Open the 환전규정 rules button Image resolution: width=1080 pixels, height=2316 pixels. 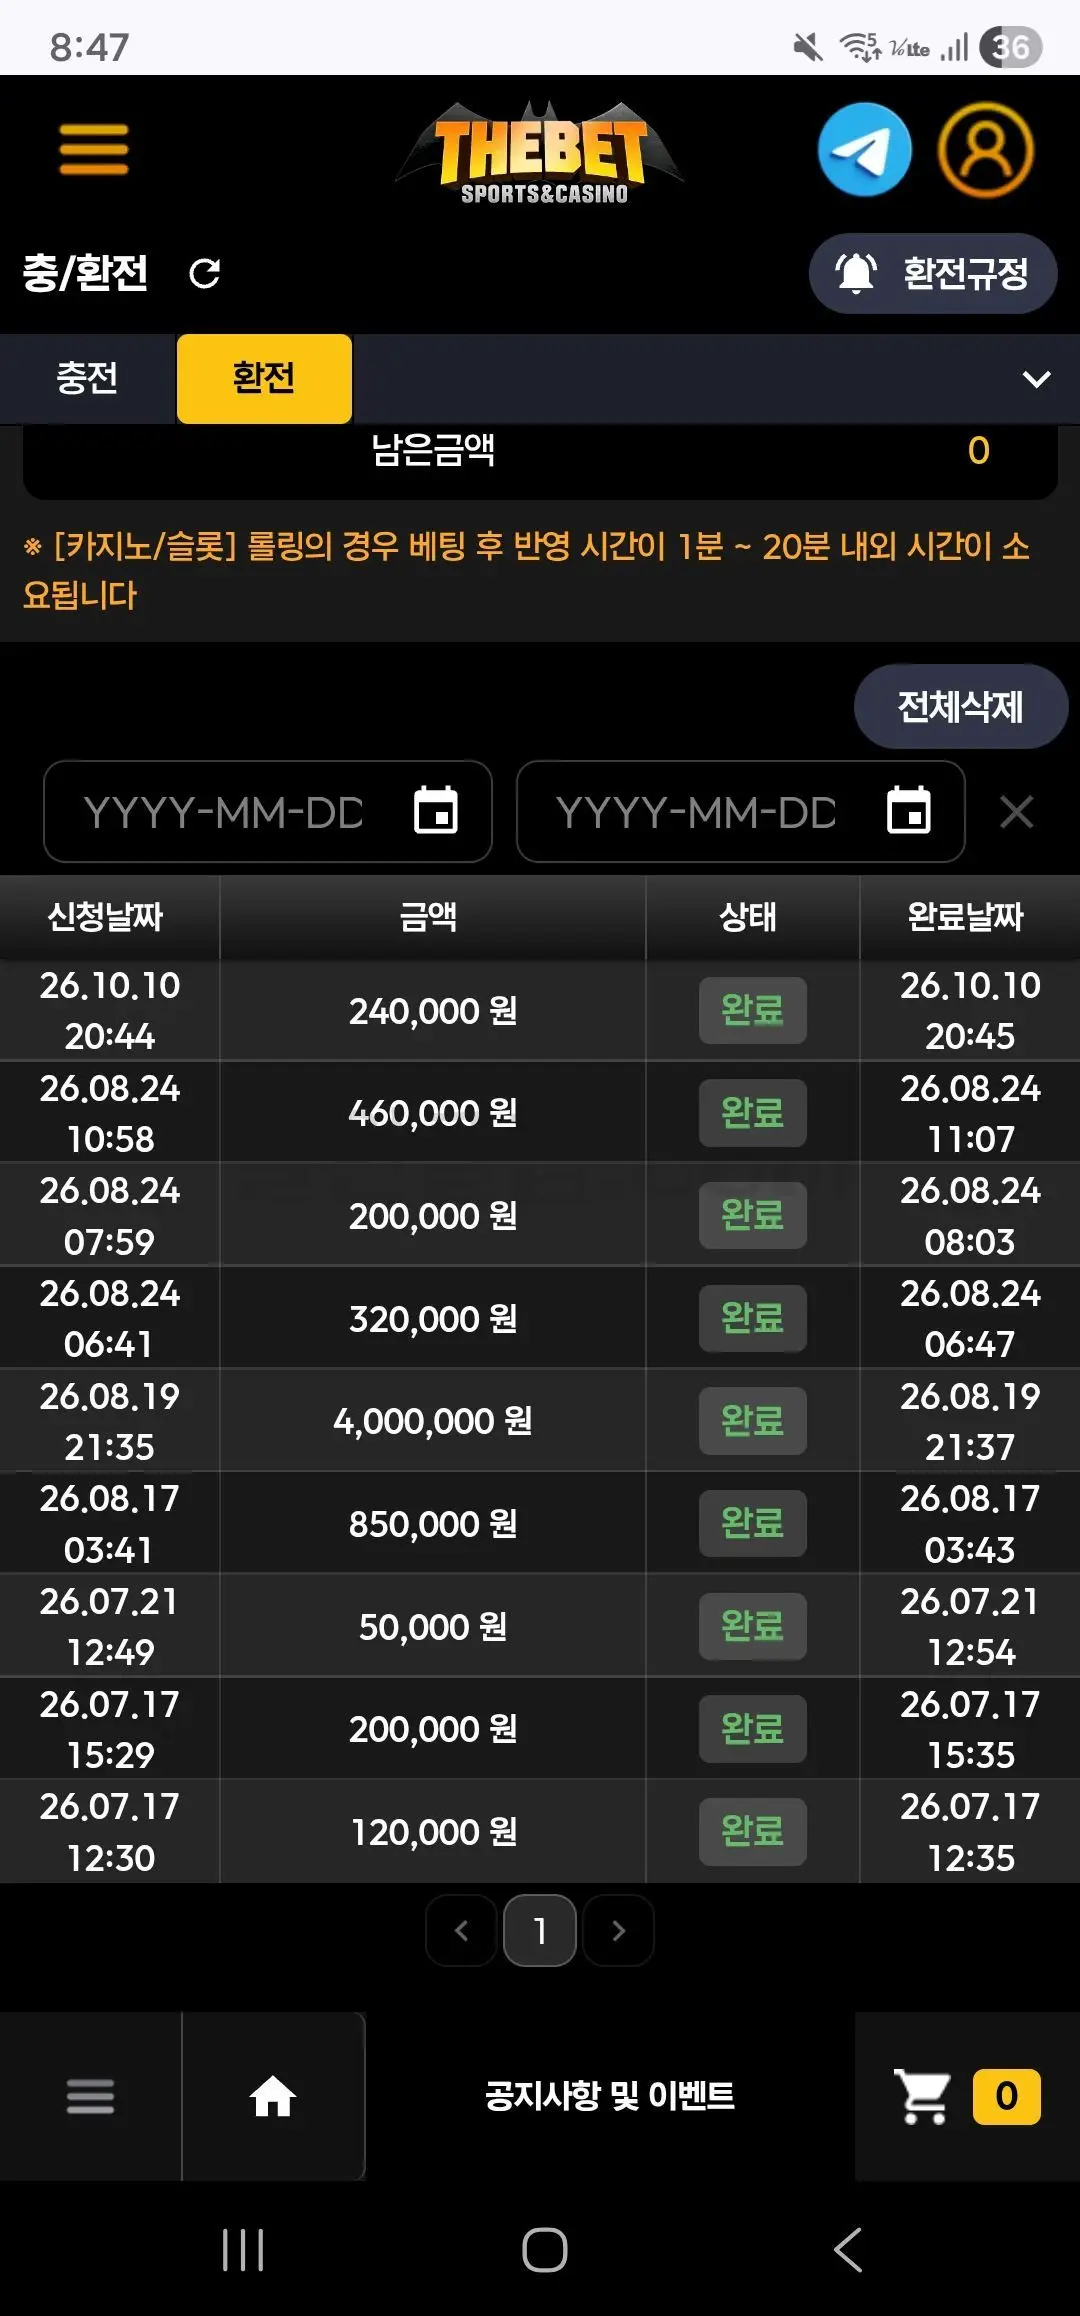[x=933, y=273]
